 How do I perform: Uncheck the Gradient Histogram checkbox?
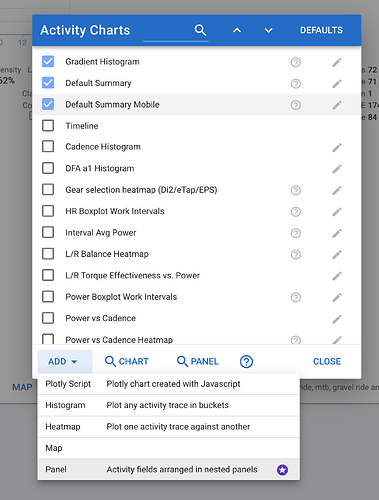[48, 61]
